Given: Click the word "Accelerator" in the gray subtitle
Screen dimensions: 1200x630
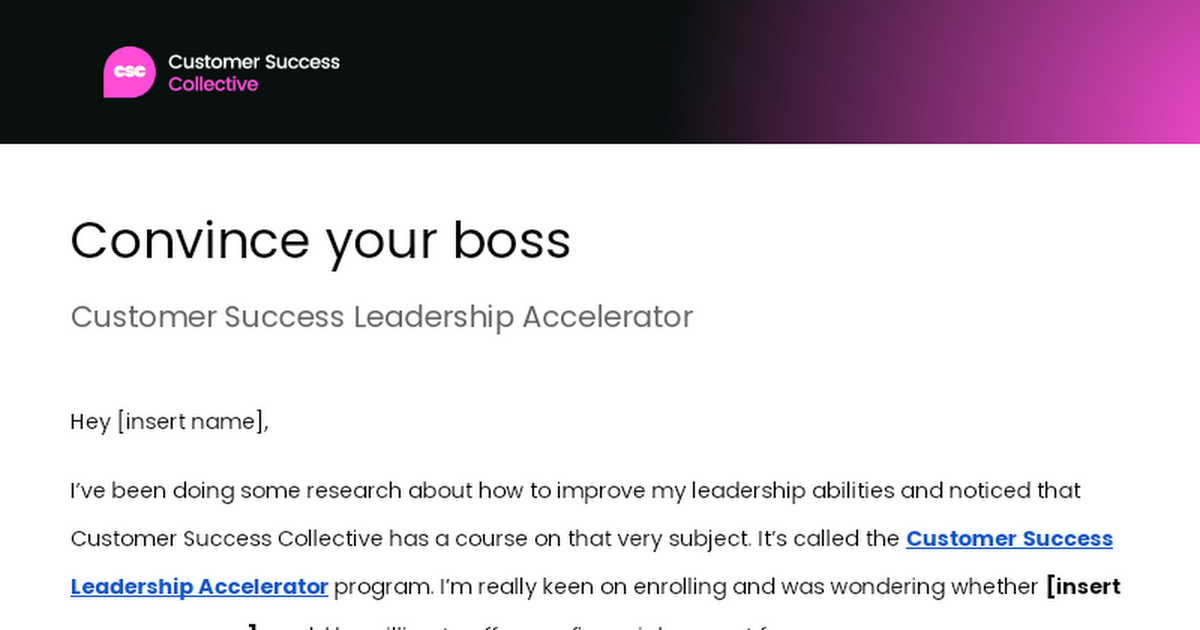Looking at the screenshot, I should (608, 317).
